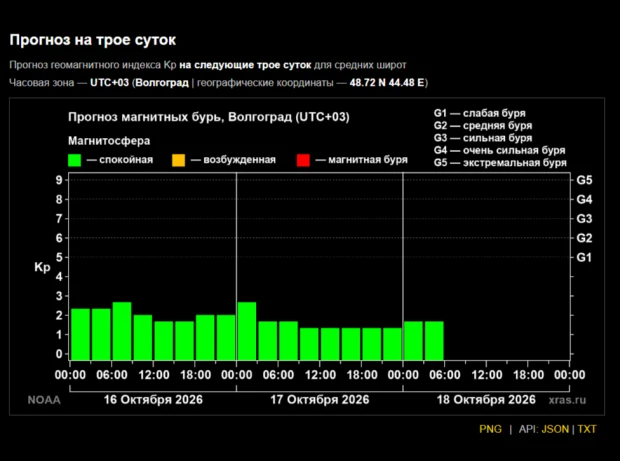Open the PNG export link
The height and width of the screenshot is (461, 620).
(490, 429)
